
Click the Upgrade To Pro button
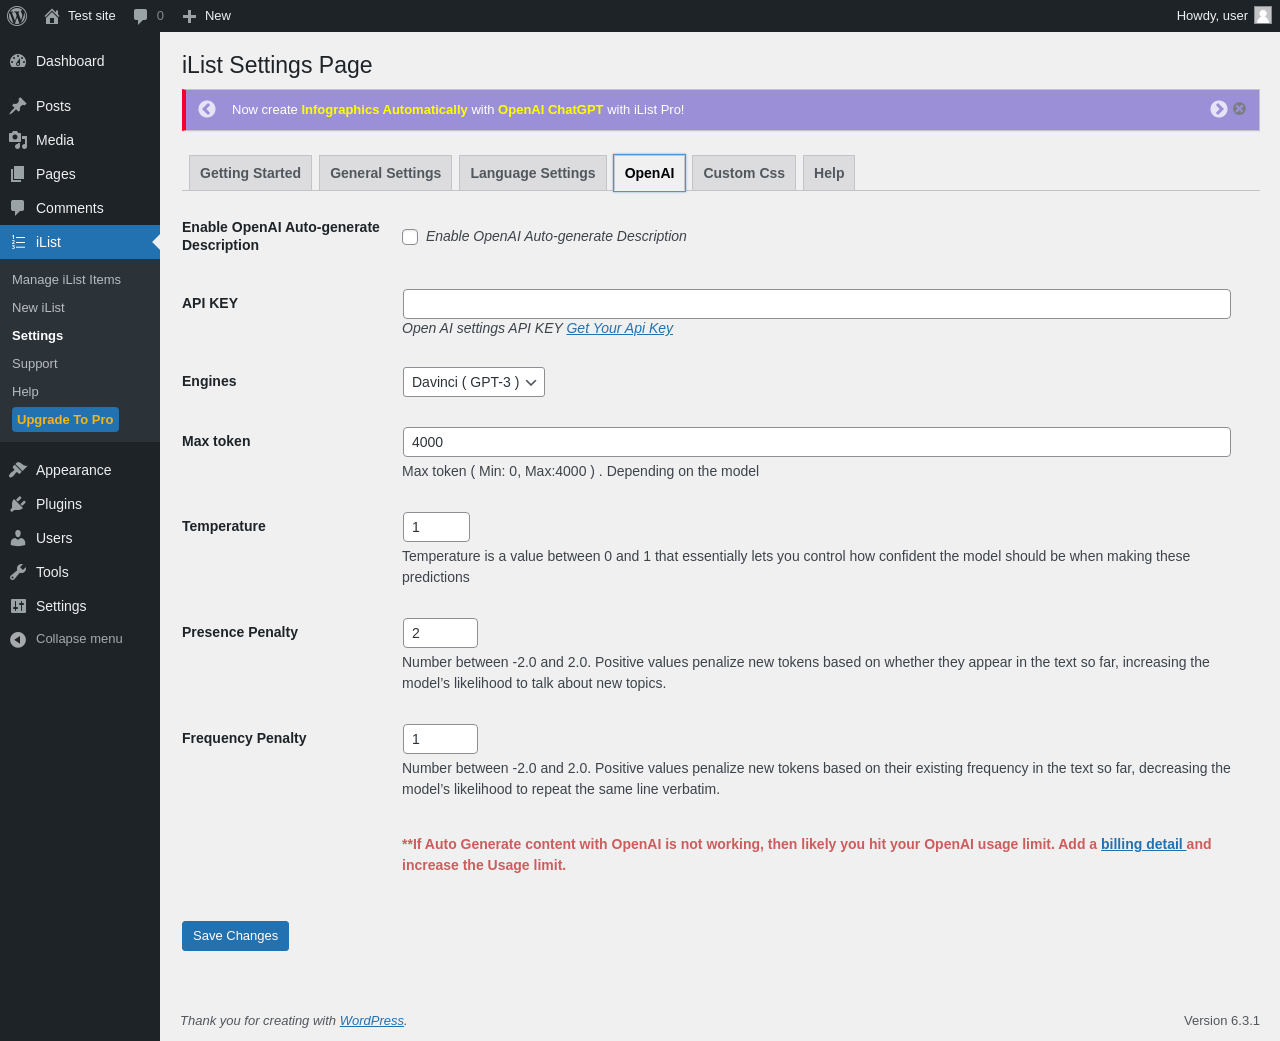(x=65, y=420)
